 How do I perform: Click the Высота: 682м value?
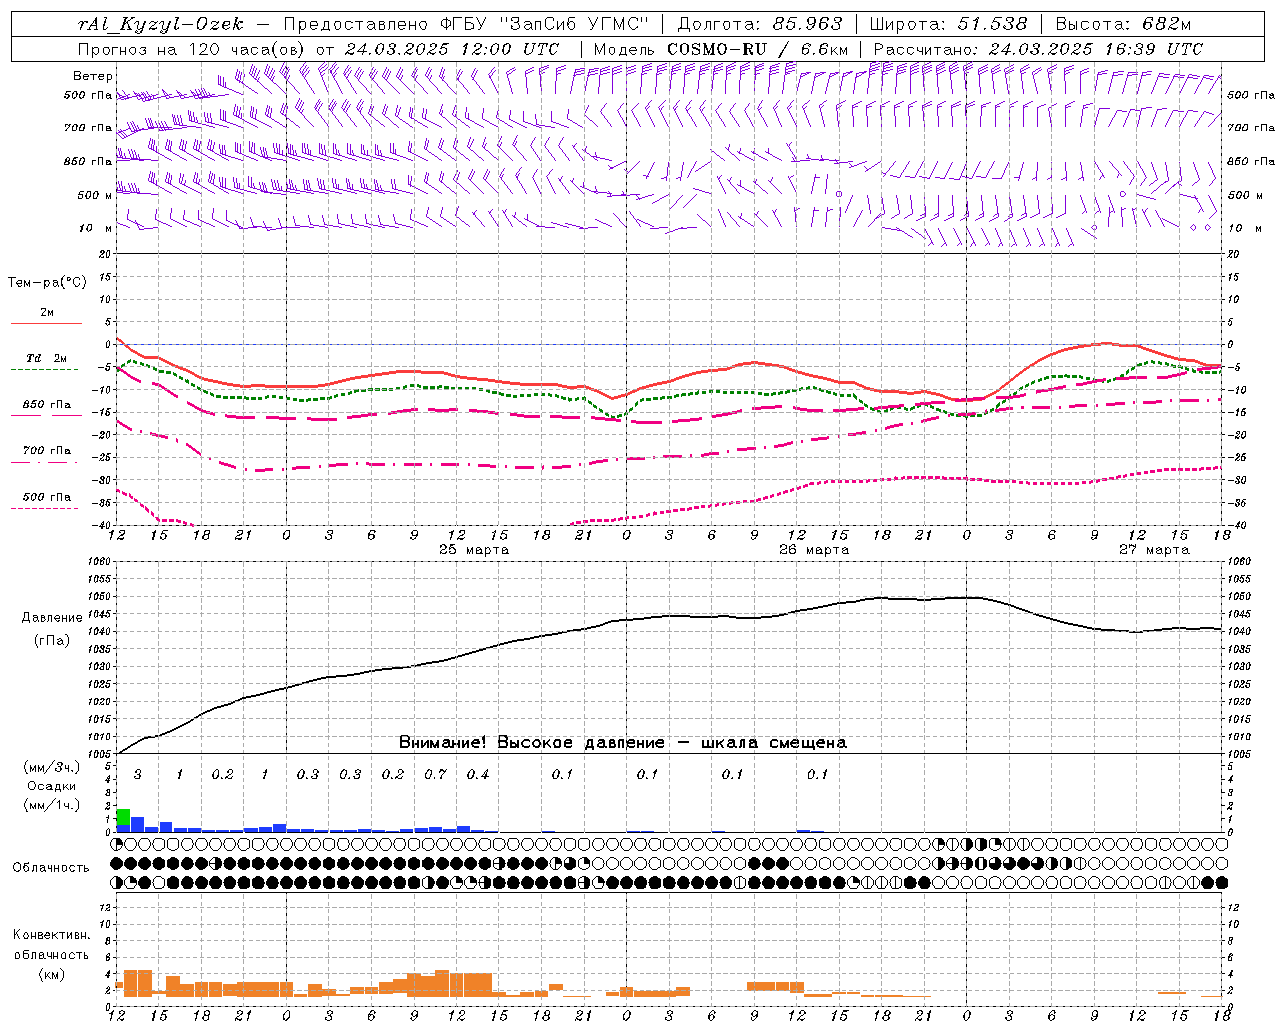[x=1124, y=24]
